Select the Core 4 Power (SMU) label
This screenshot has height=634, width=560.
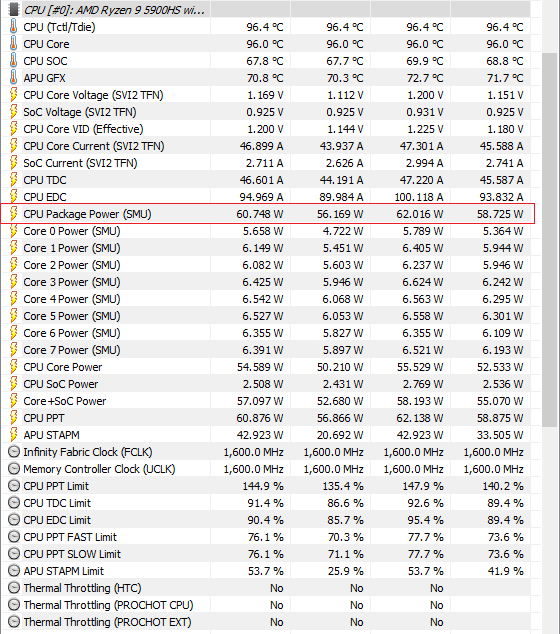(x=72, y=299)
